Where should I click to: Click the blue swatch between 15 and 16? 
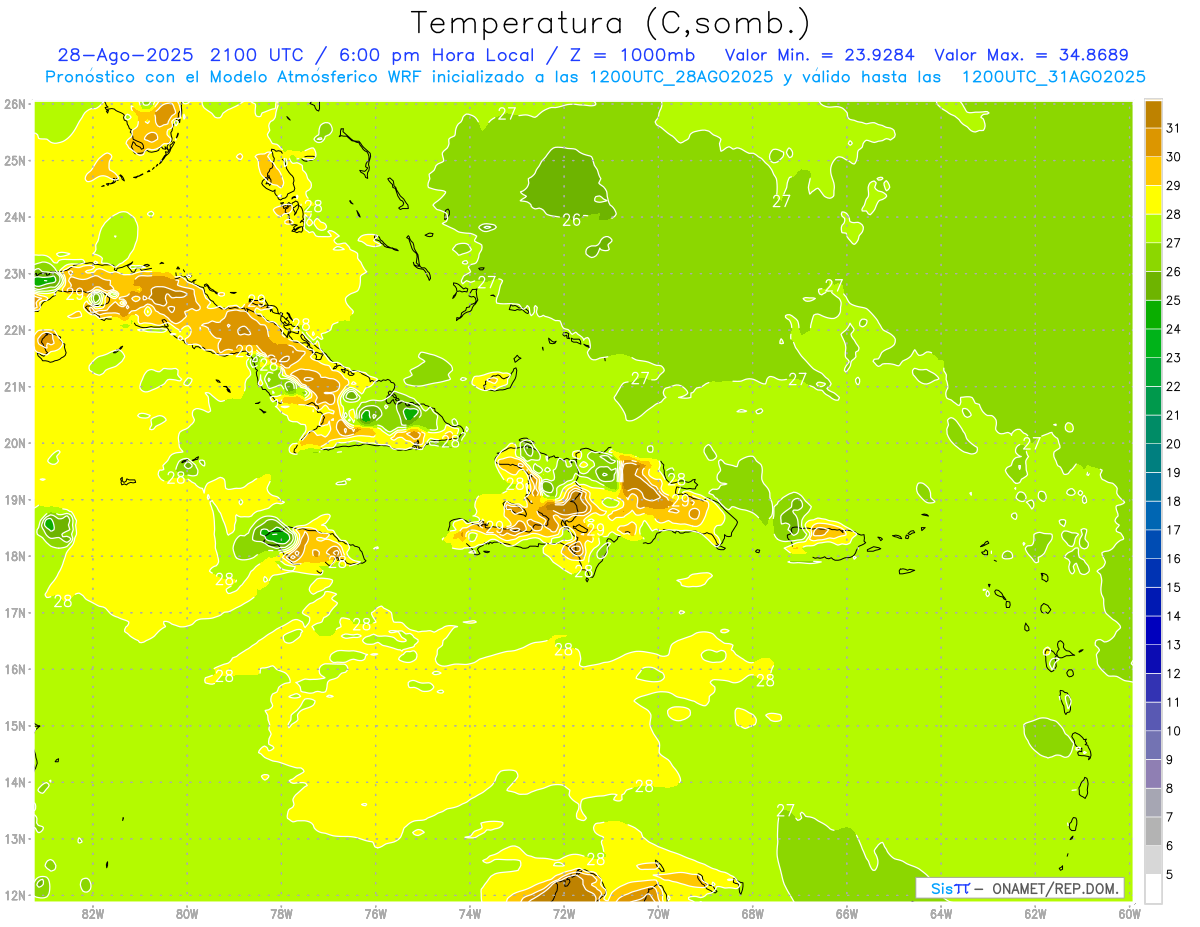(1153, 573)
